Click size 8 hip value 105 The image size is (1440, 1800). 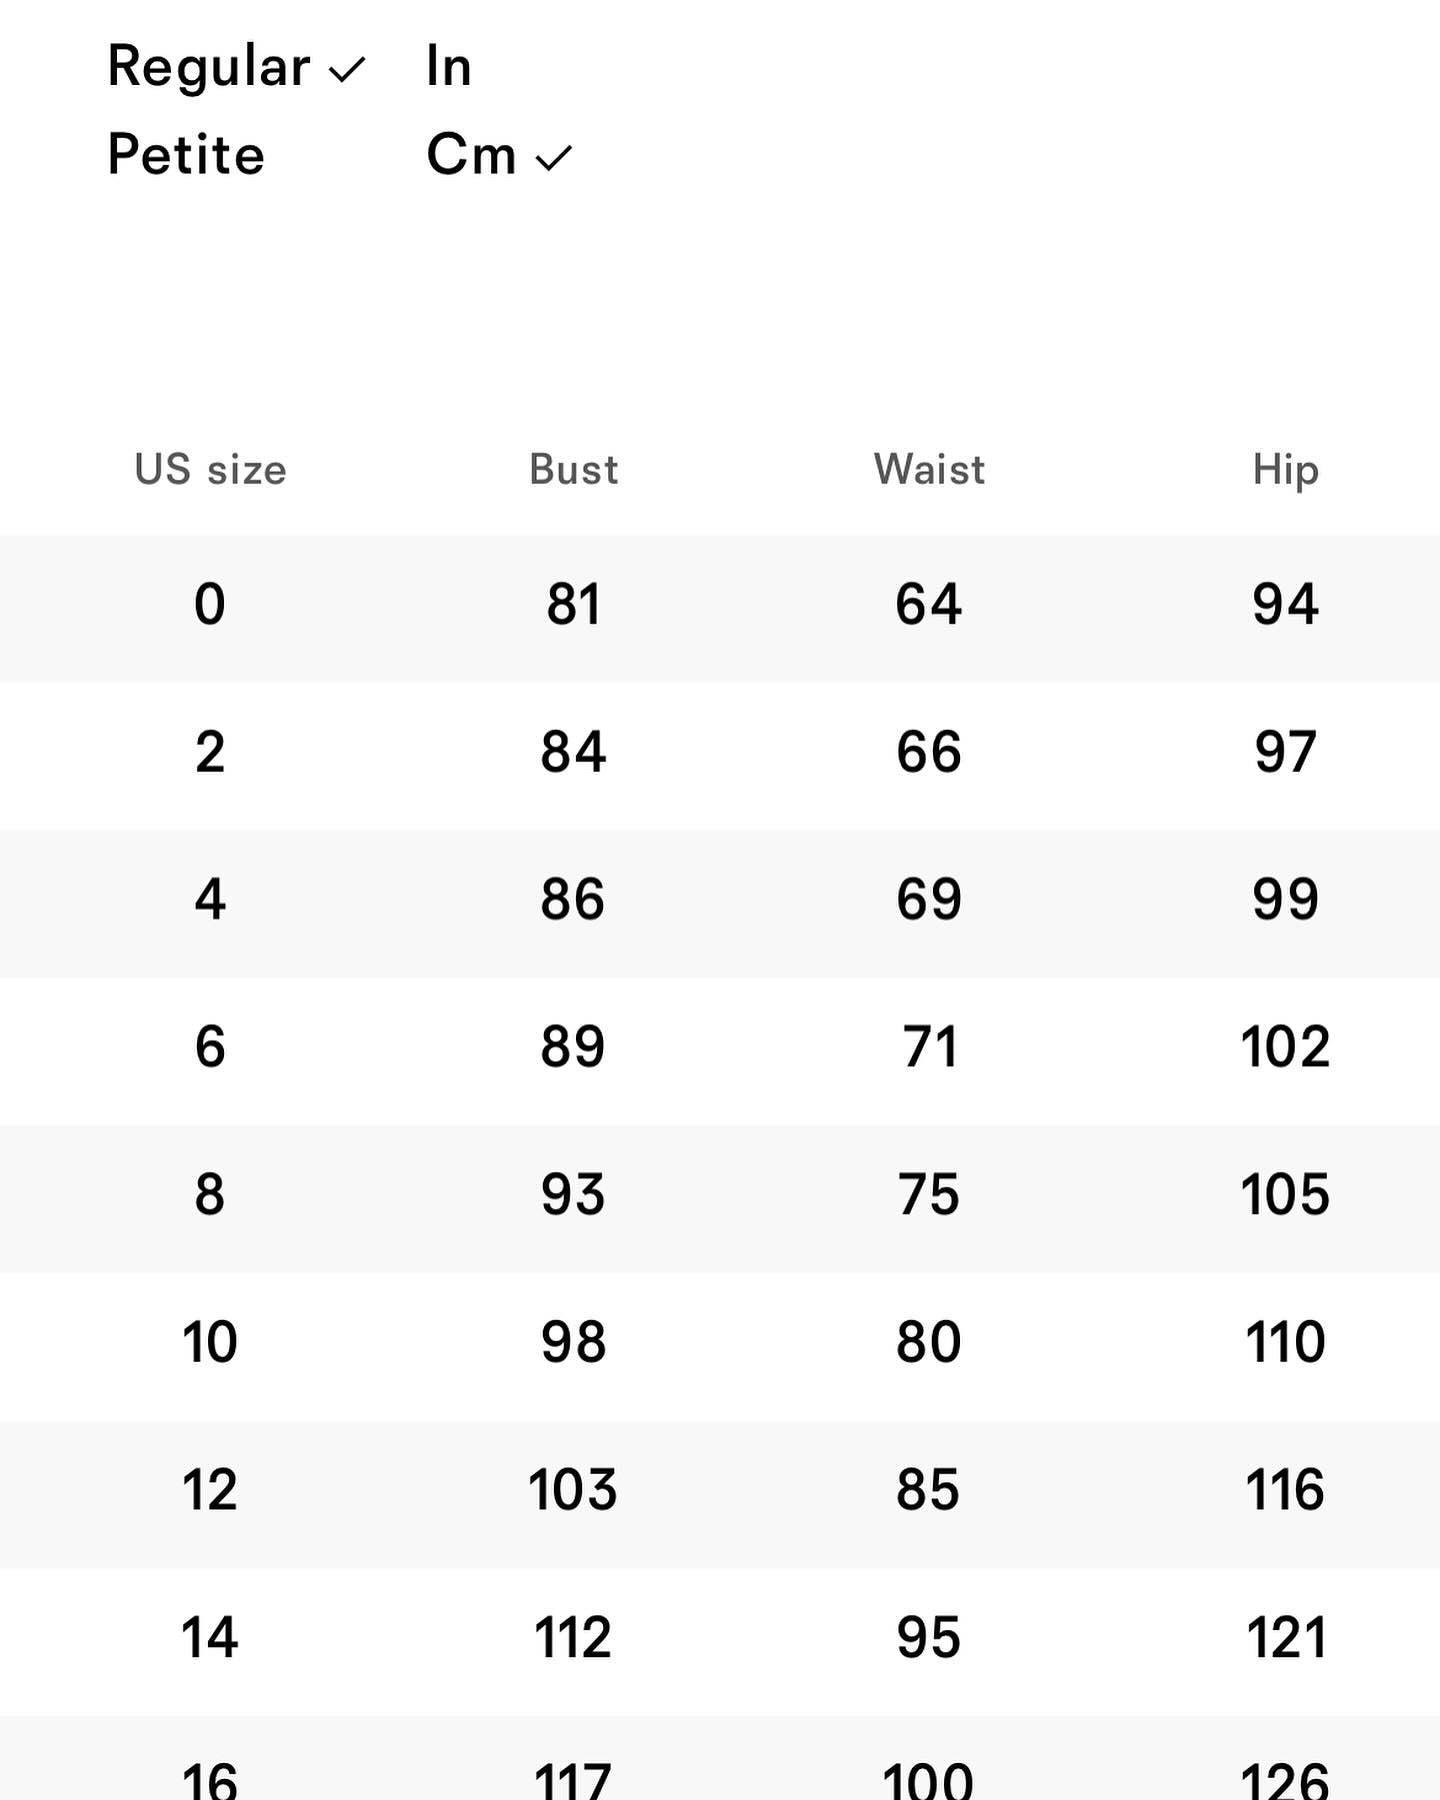click(1285, 1194)
